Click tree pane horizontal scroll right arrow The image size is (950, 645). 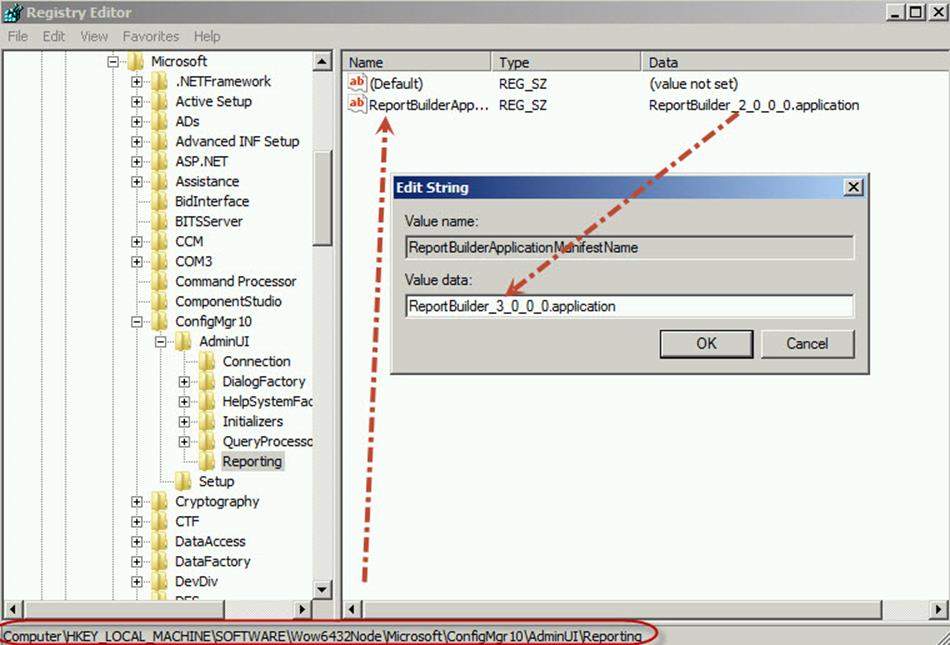click(302, 609)
